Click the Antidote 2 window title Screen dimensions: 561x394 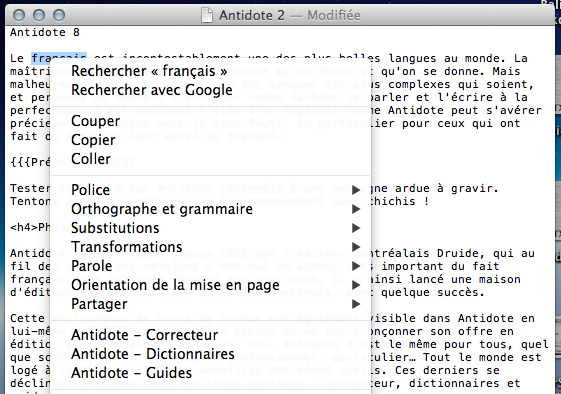point(252,15)
